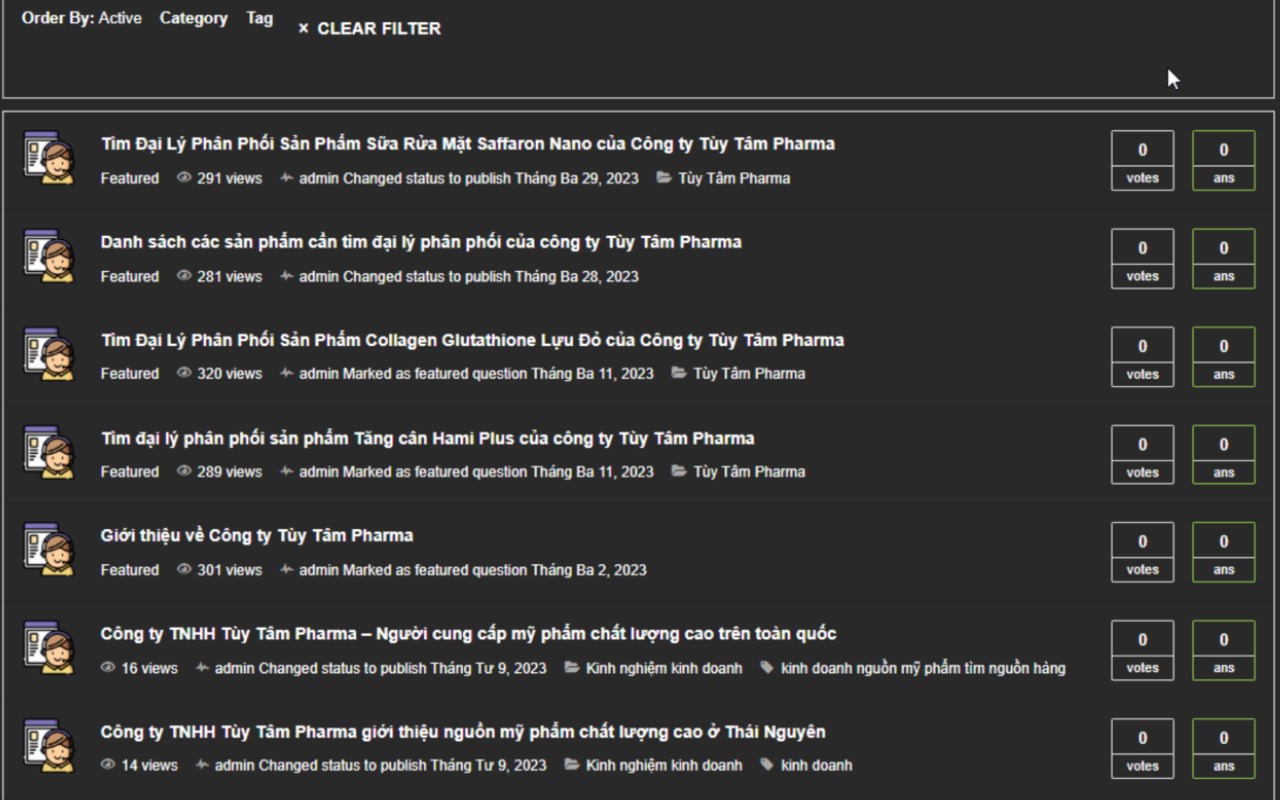1280x800 pixels.
Task: Click Tùy Tâm Pharma category on Hami Plus row
Action: [749, 471]
